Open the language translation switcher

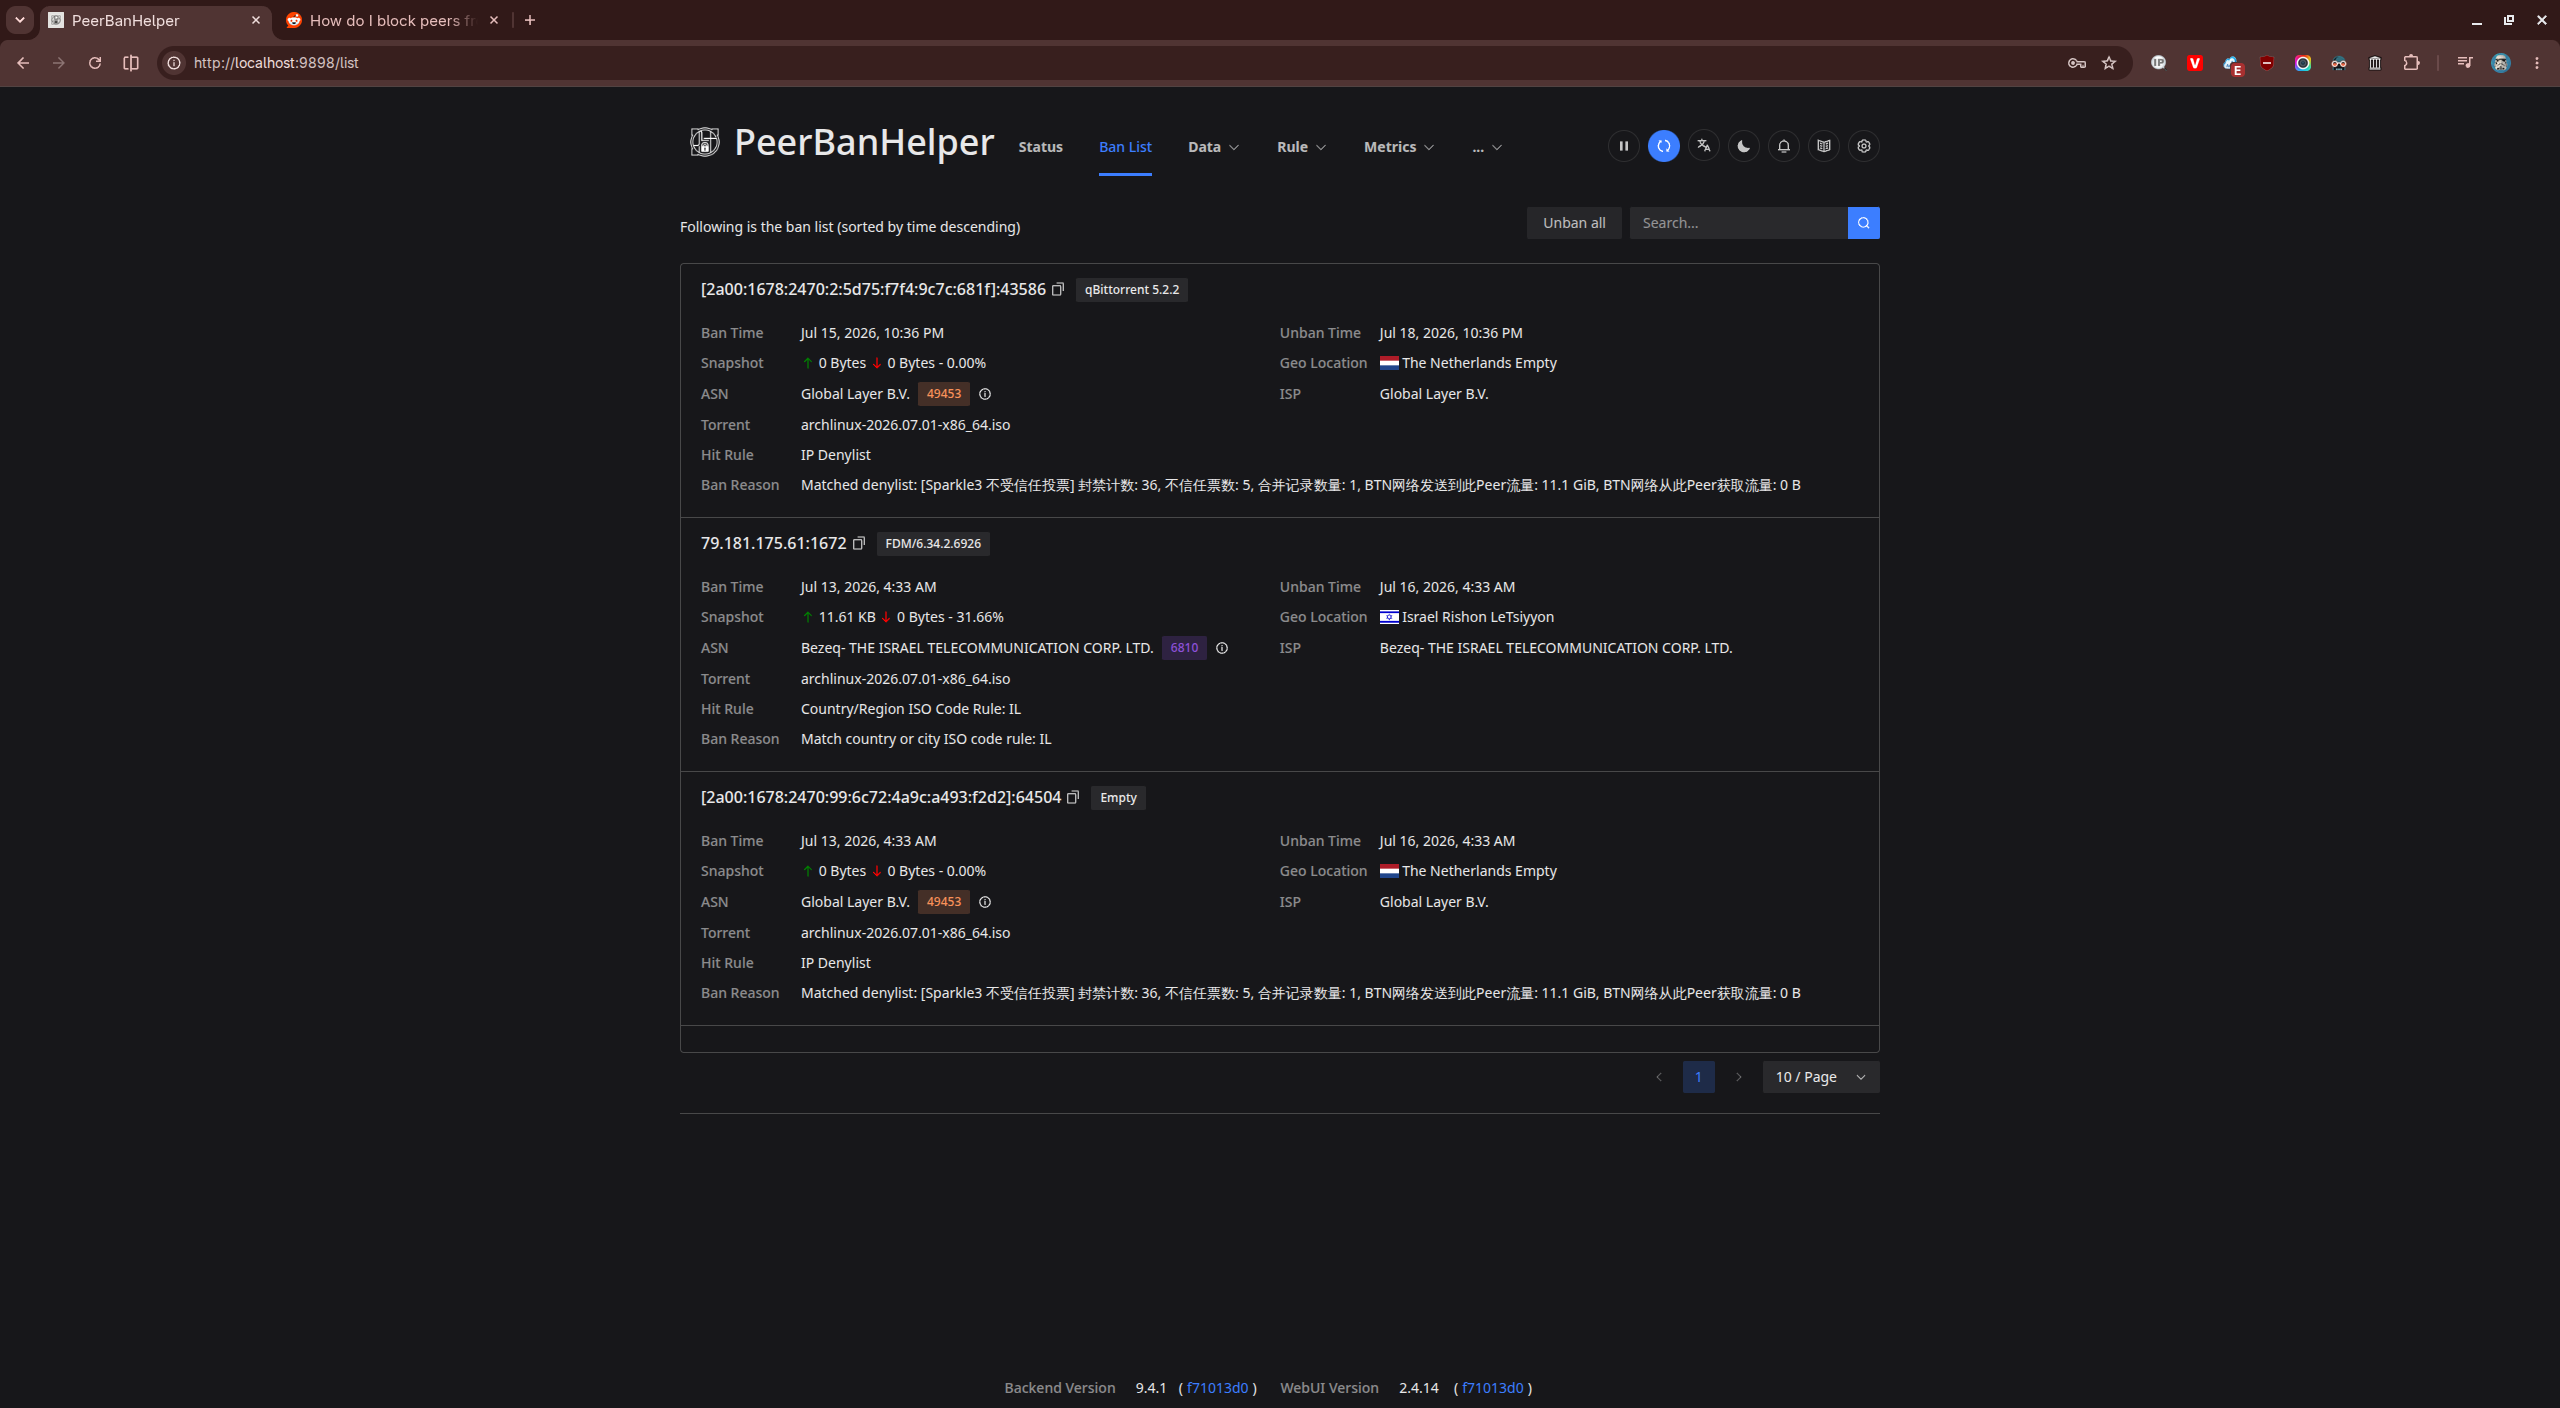[1703, 146]
